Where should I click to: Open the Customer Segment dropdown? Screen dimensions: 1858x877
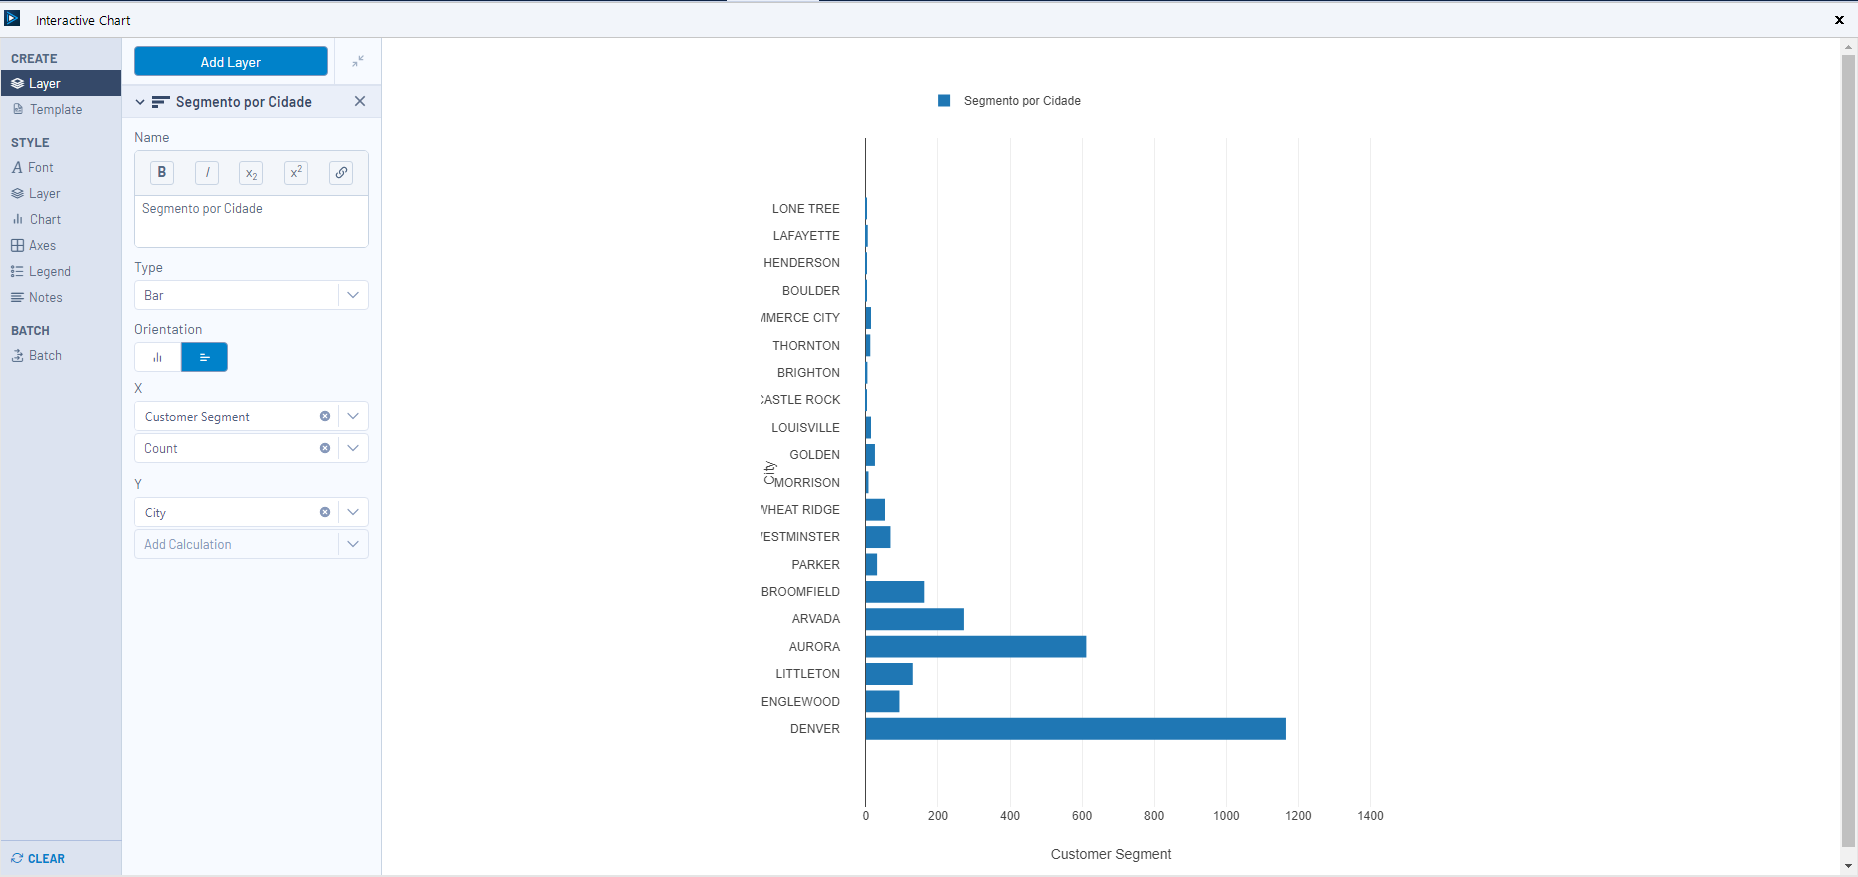point(353,416)
